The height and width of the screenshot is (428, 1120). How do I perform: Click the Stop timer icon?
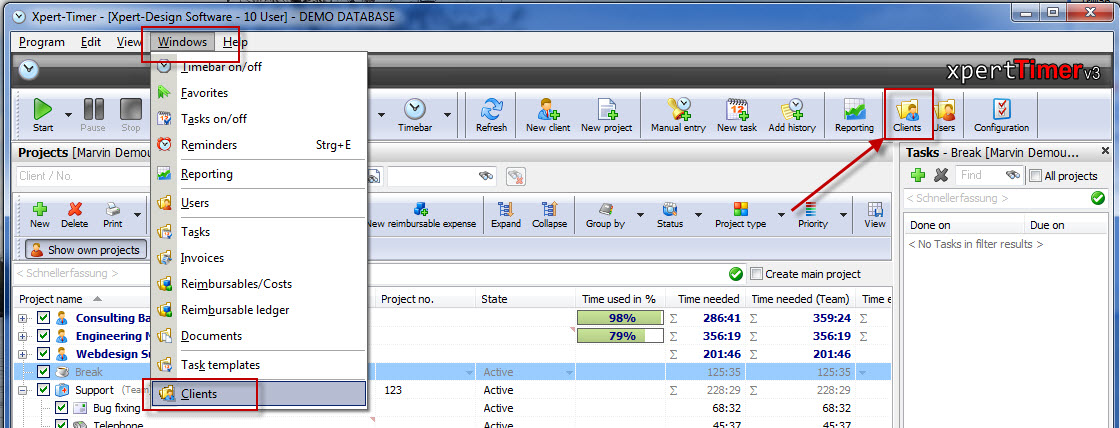tap(131, 115)
